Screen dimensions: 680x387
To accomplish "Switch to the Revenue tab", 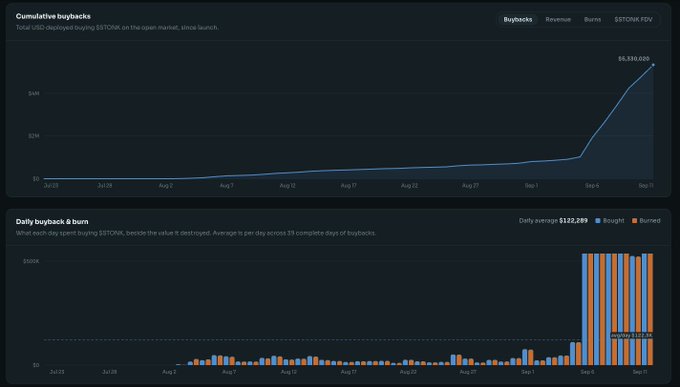I will tap(558, 20).
